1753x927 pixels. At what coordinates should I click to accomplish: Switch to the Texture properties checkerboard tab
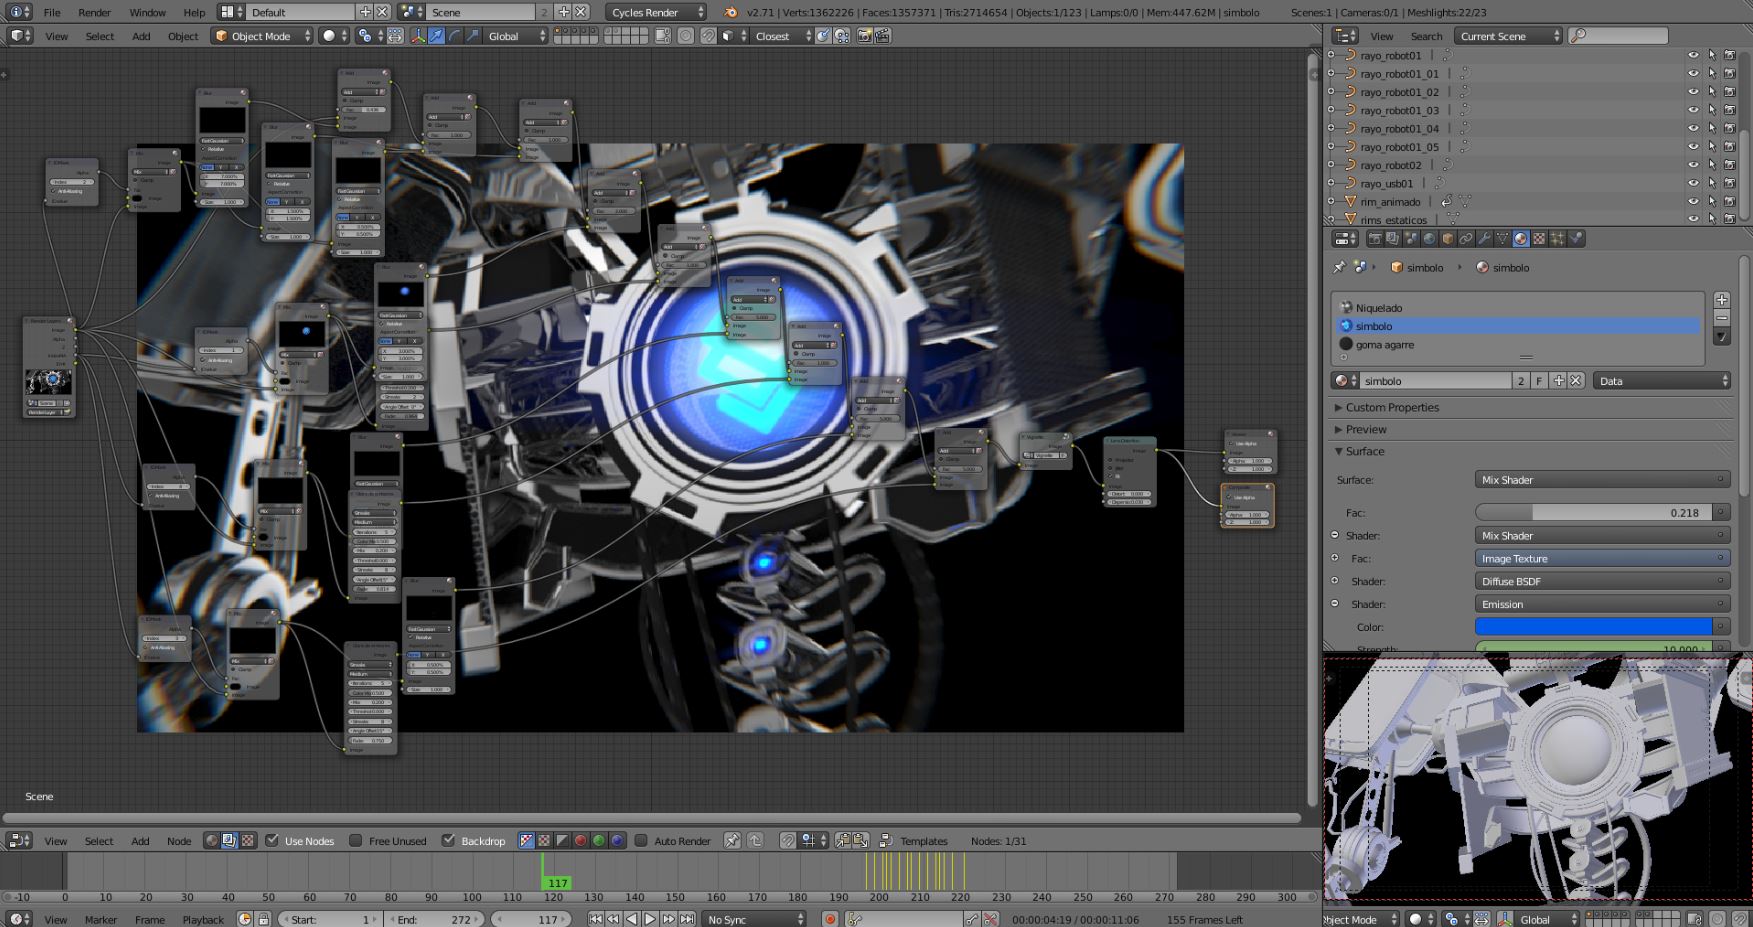pos(1539,239)
